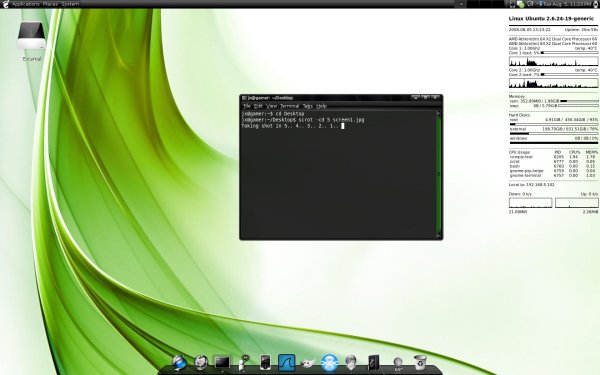Screen dimensions: 600x375
Task: Open the Trash from the dock
Action: coord(420,362)
